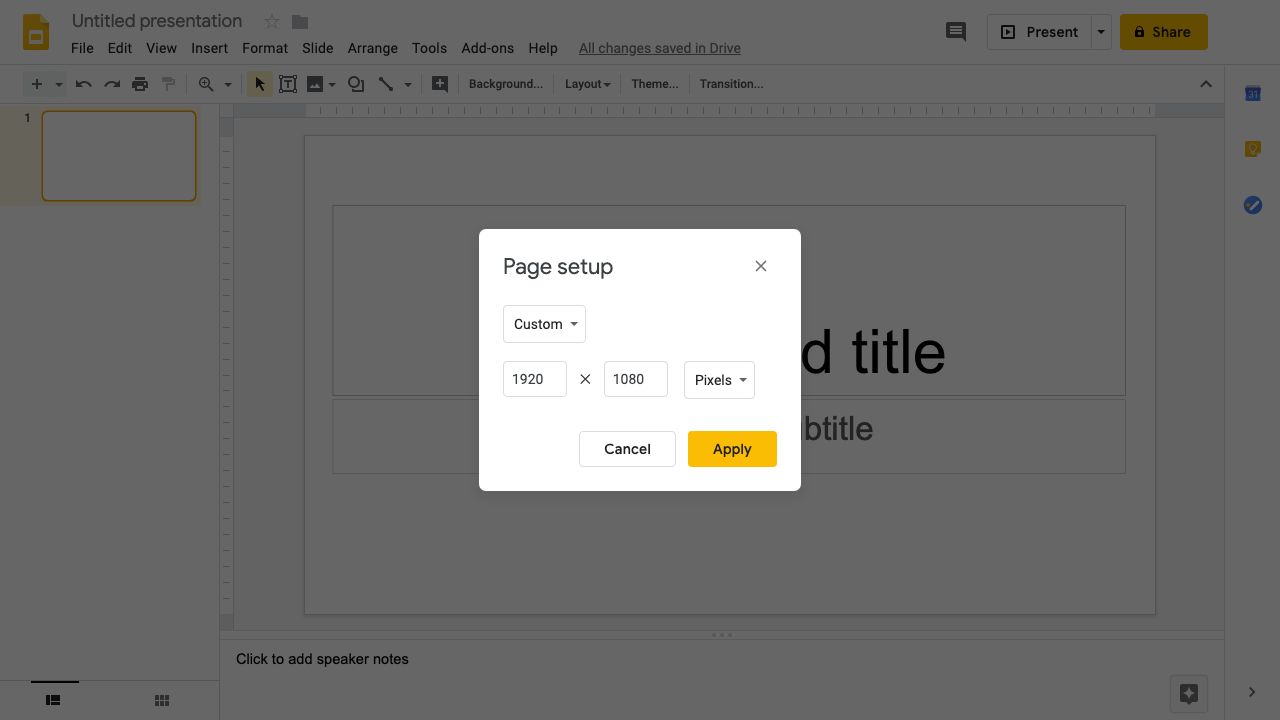Open the Explore icon at bottom right
The image size is (1280, 720).
click(1189, 693)
